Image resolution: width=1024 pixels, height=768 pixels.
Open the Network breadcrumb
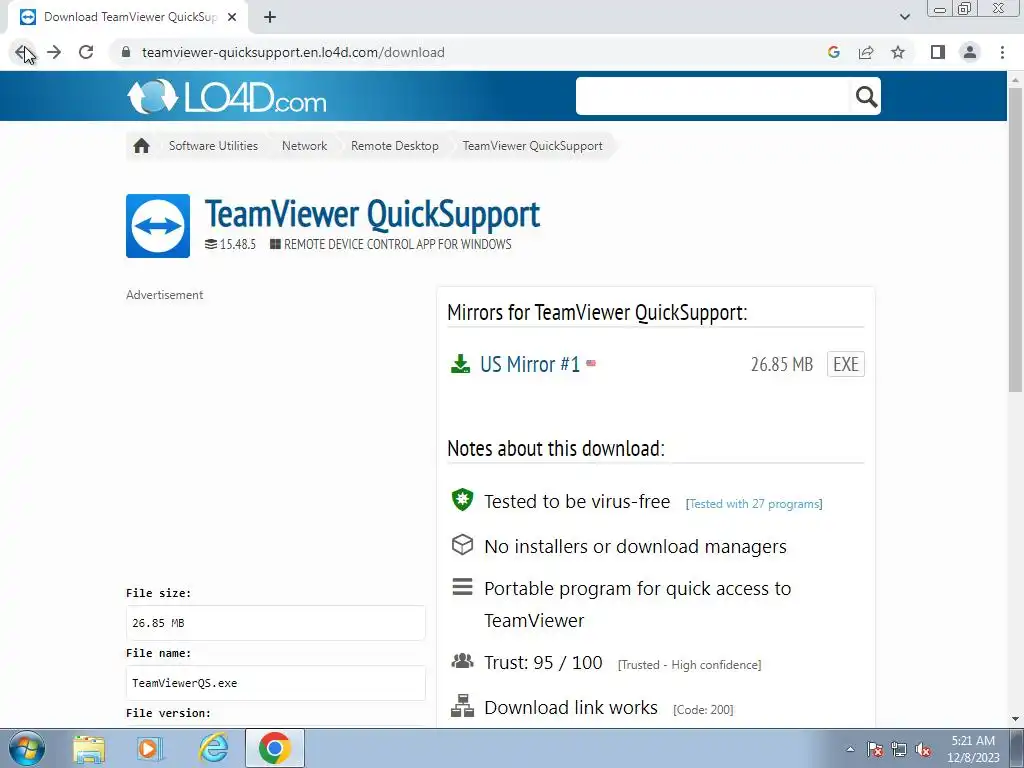coord(304,146)
